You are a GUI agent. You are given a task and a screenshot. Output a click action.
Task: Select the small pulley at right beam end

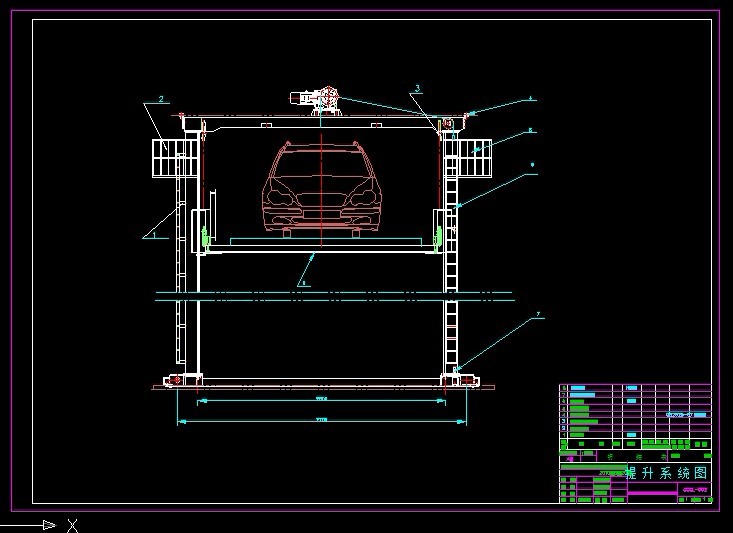point(448,124)
